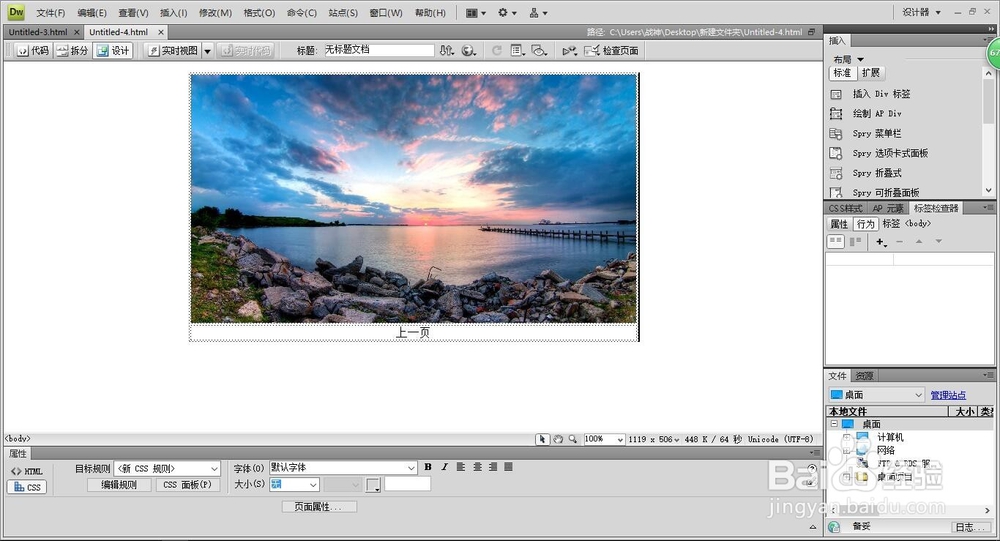The width and height of the screenshot is (1000, 541).
Task: Open the 100% zoom dropdown
Action: click(603, 439)
